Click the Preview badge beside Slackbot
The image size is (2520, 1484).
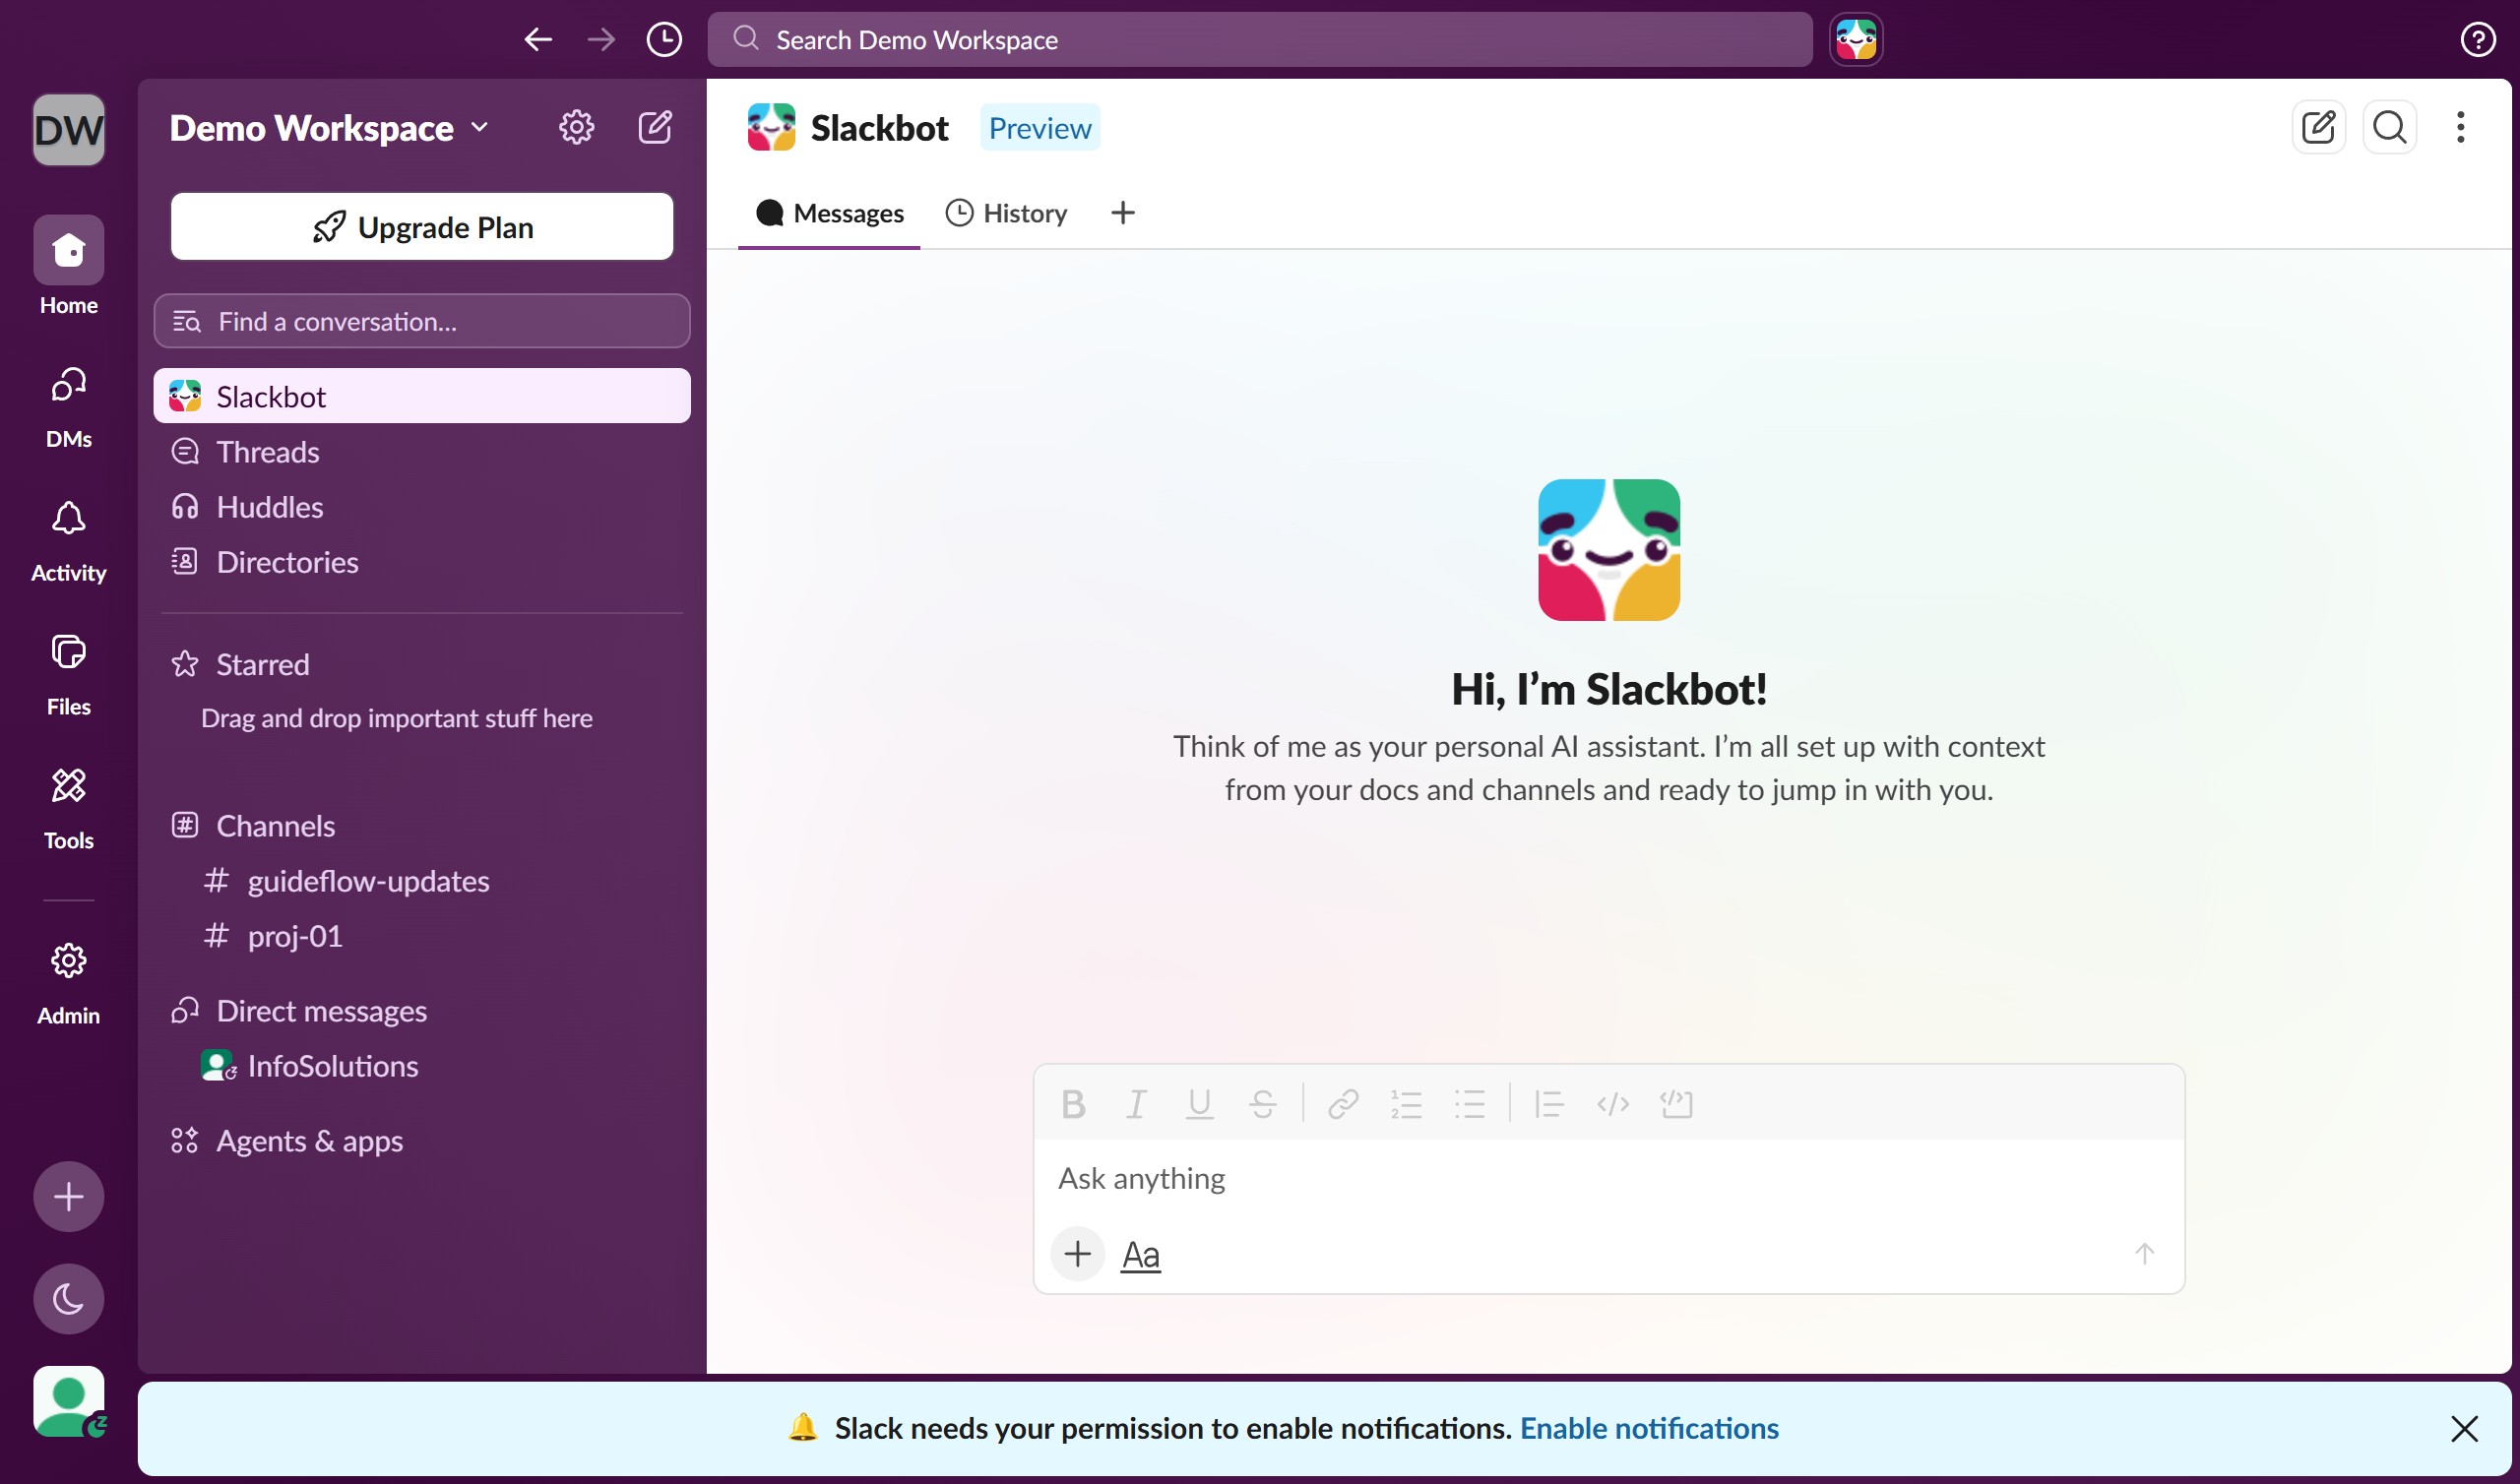1040,128
